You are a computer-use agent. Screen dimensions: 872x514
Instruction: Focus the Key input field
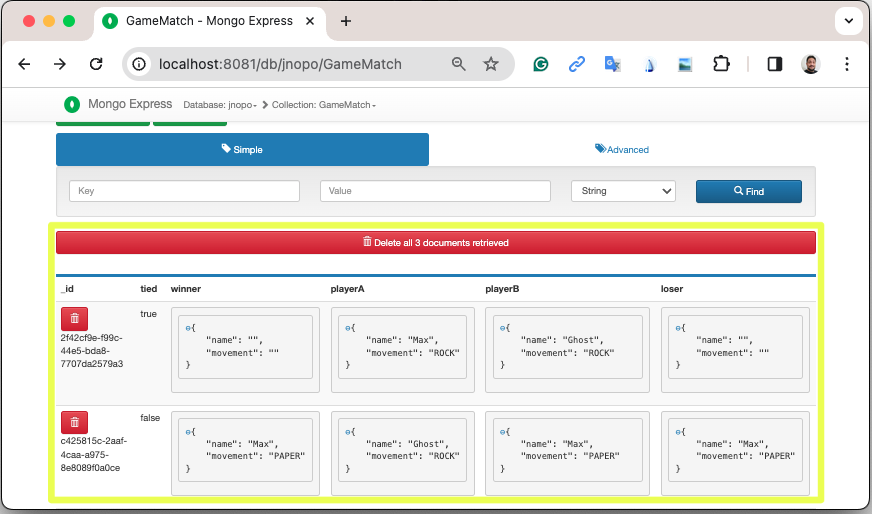point(184,191)
